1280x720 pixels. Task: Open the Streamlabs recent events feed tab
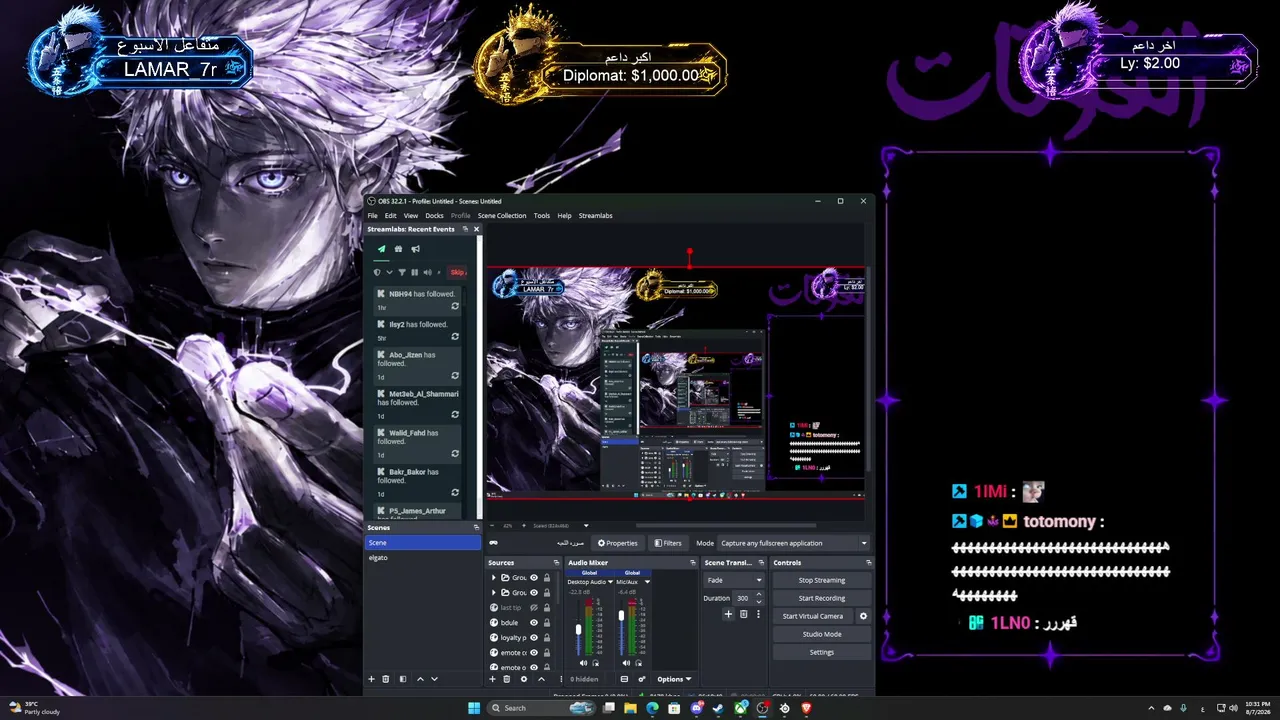point(381,249)
